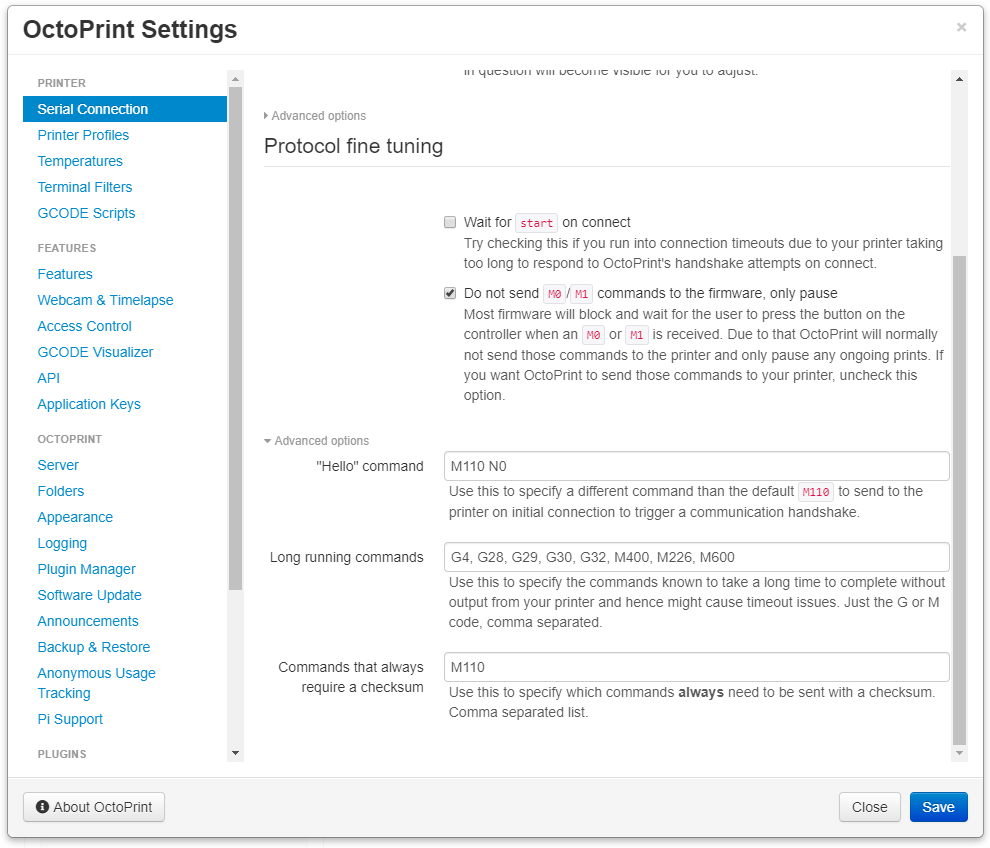Go to GCODE Scripts settings
The image size is (990, 848).
point(86,212)
